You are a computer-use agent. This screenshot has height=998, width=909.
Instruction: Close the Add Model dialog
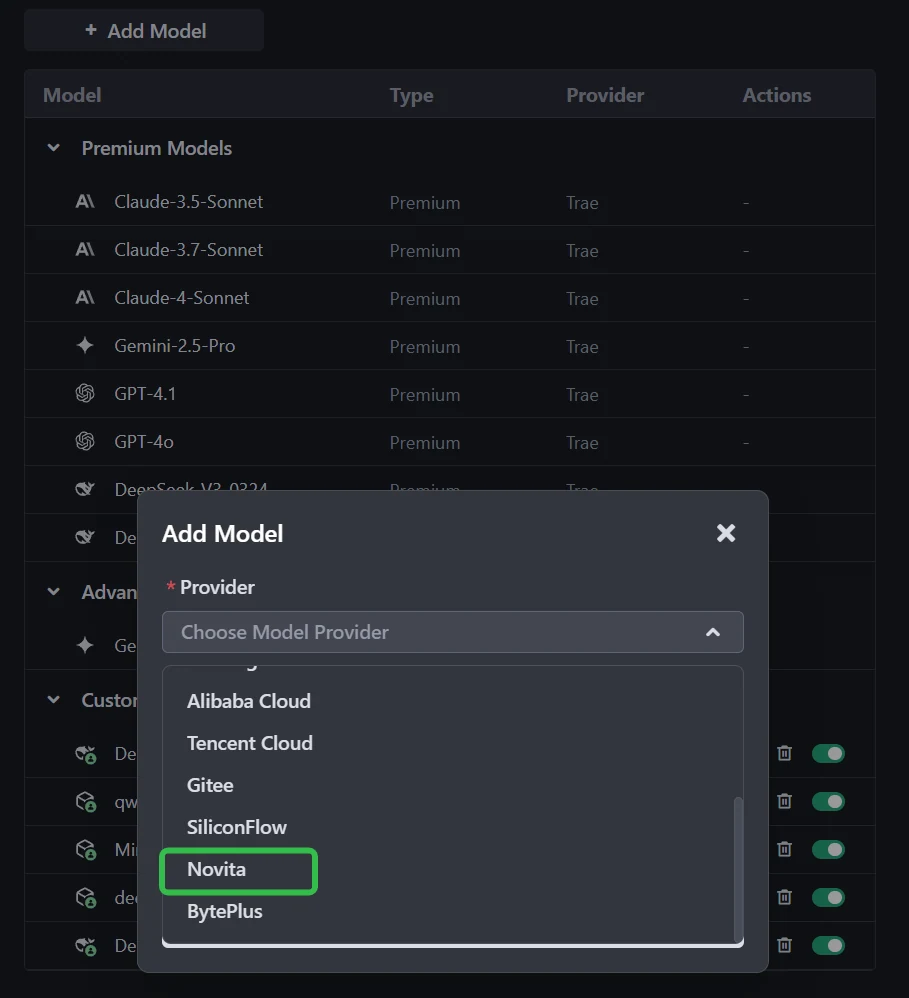pyautogui.click(x=726, y=533)
